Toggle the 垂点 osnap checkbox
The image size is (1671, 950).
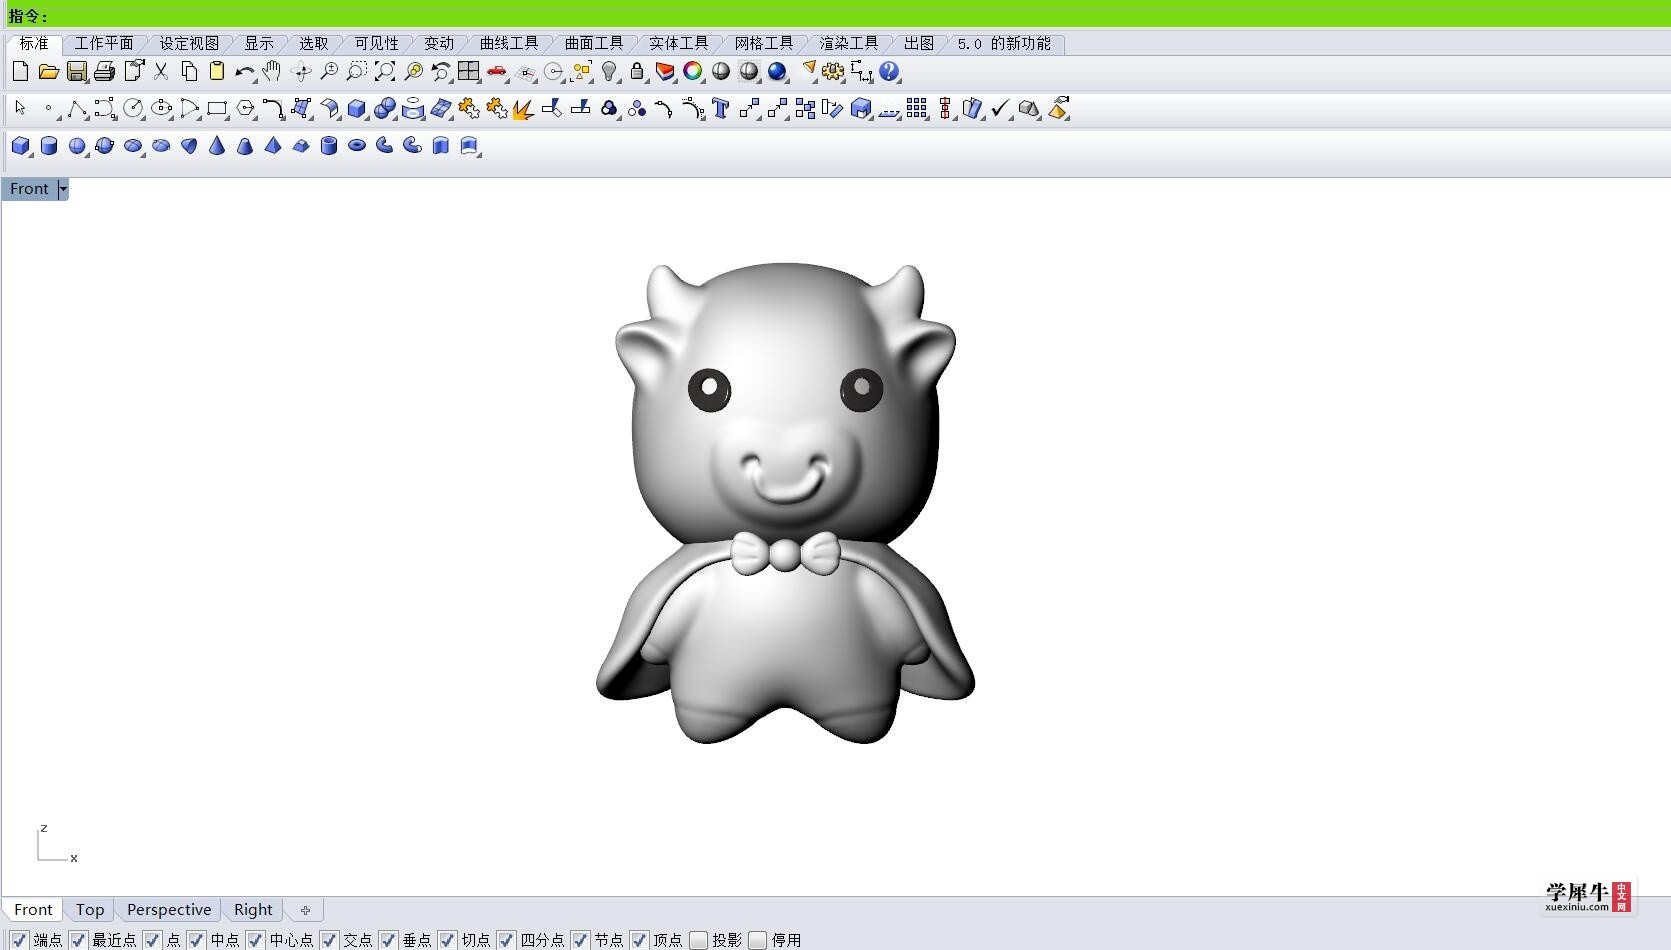point(388,940)
